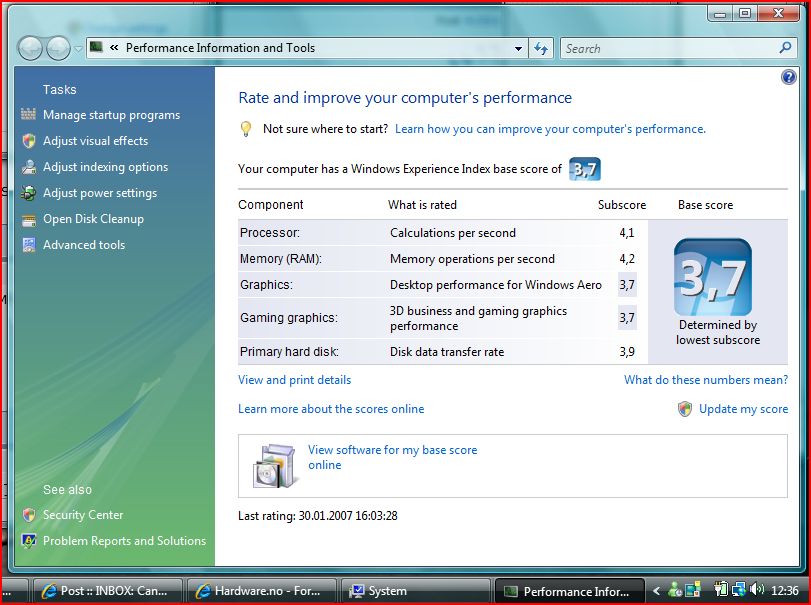Click the Processor subscore 4,1
This screenshot has width=811, height=605.
point(627,233)
